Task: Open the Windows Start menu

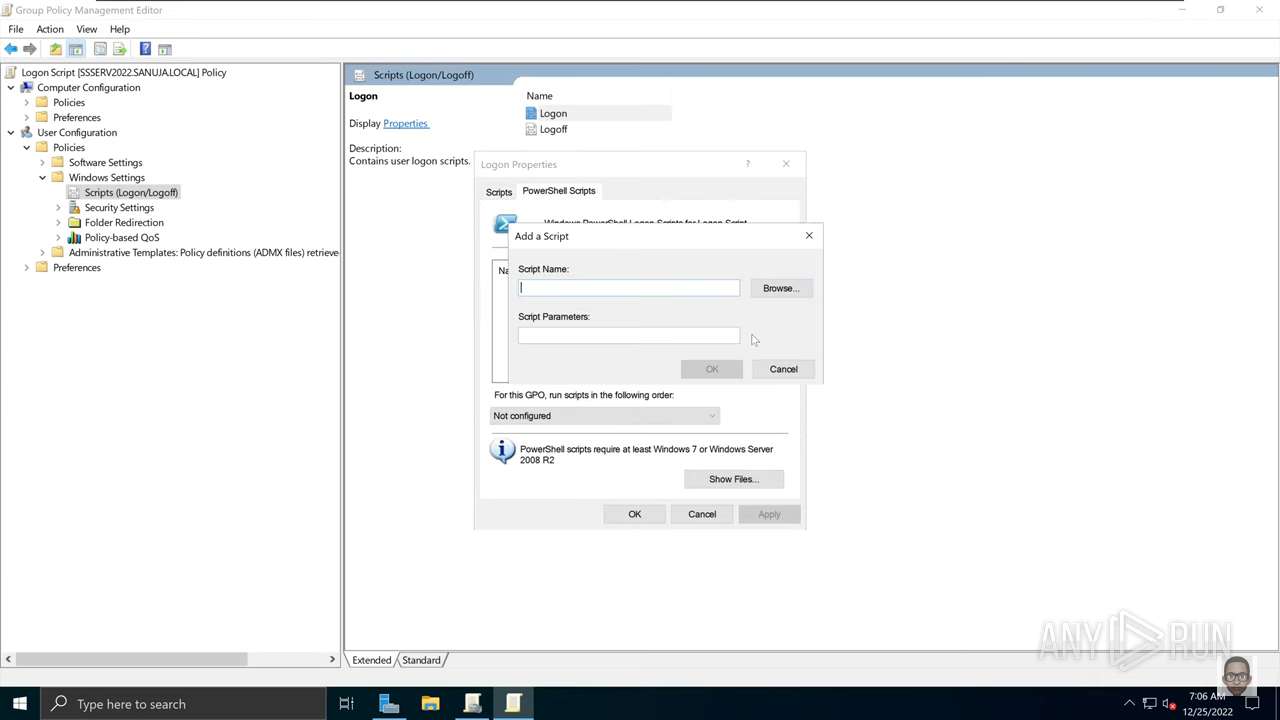Action: point(20,704)
